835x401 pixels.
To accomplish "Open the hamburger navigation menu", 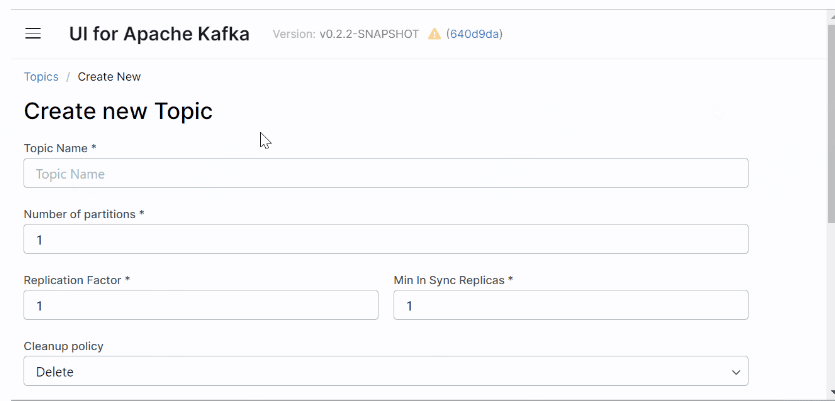I will click(x=33, y=34).
